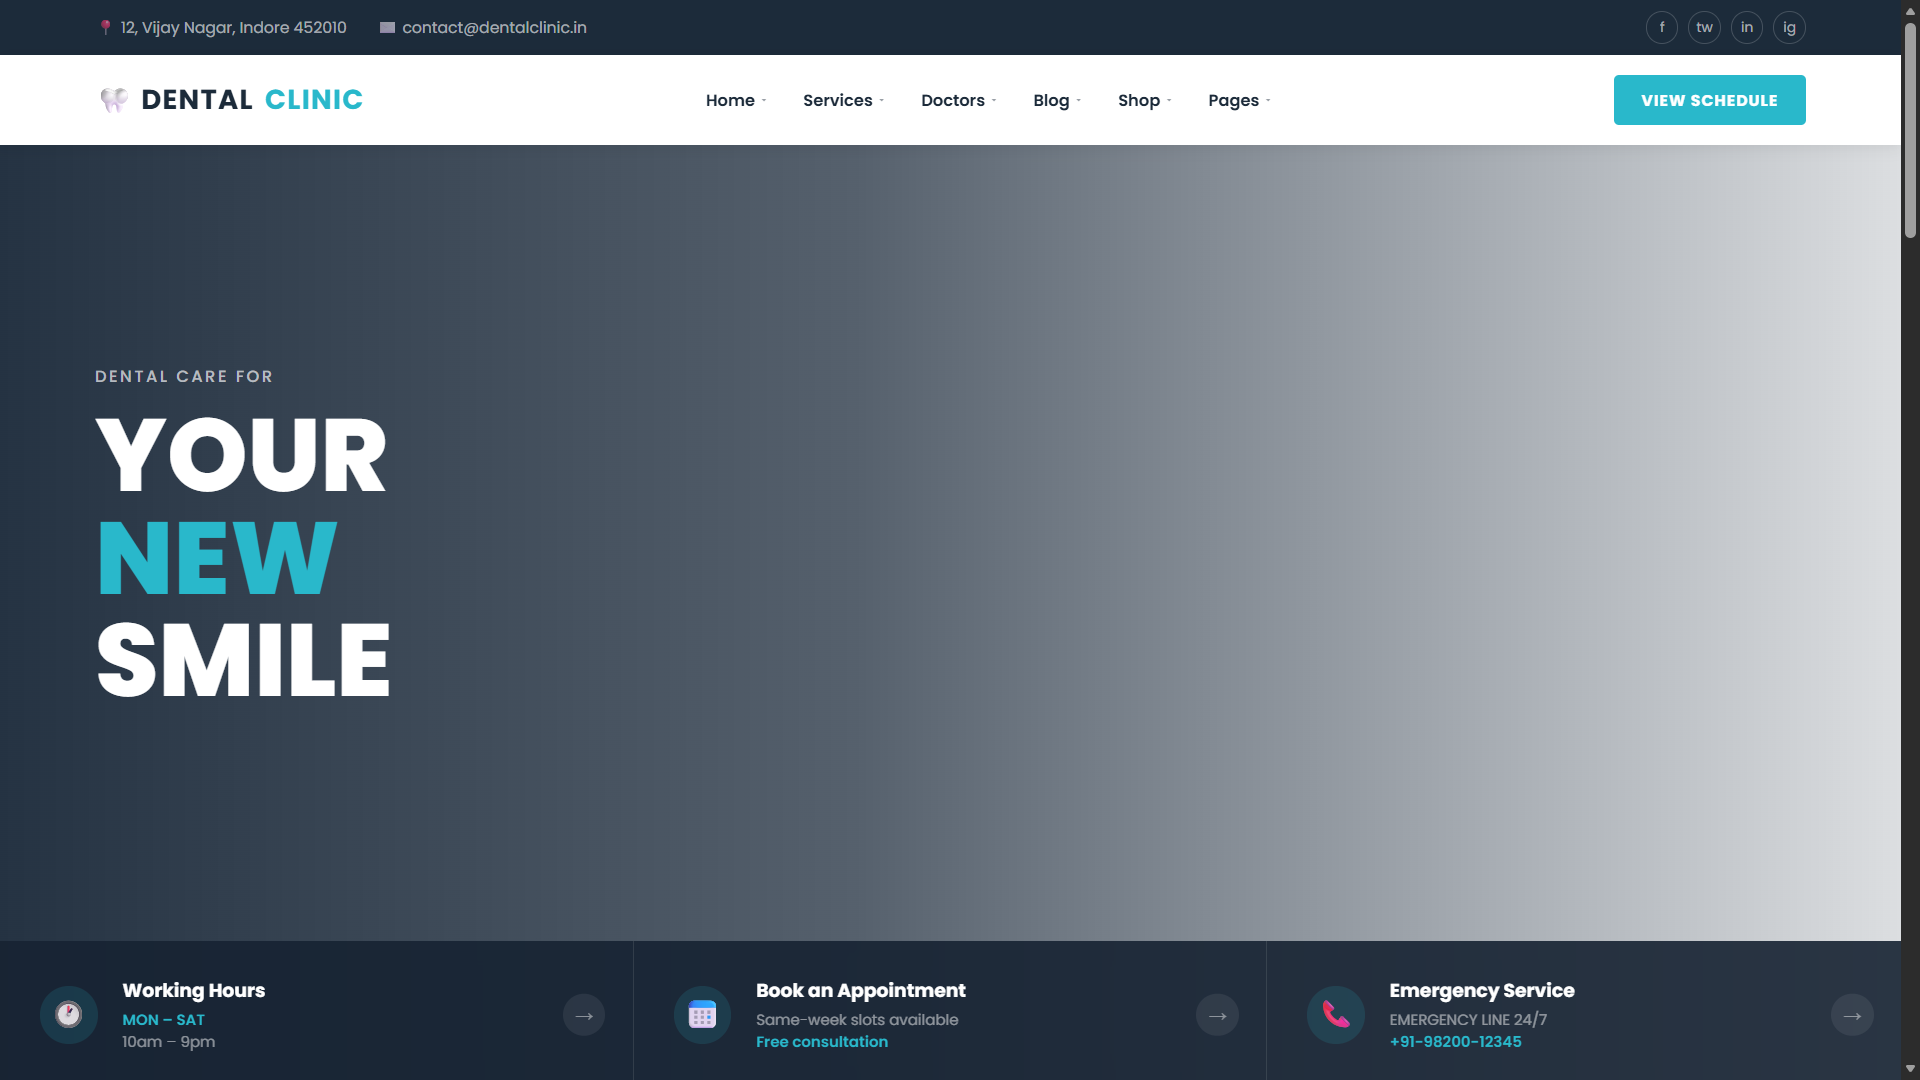Click the tooth logo icon
This screenshot has height=1080, width=1920.
coord(114,99)
